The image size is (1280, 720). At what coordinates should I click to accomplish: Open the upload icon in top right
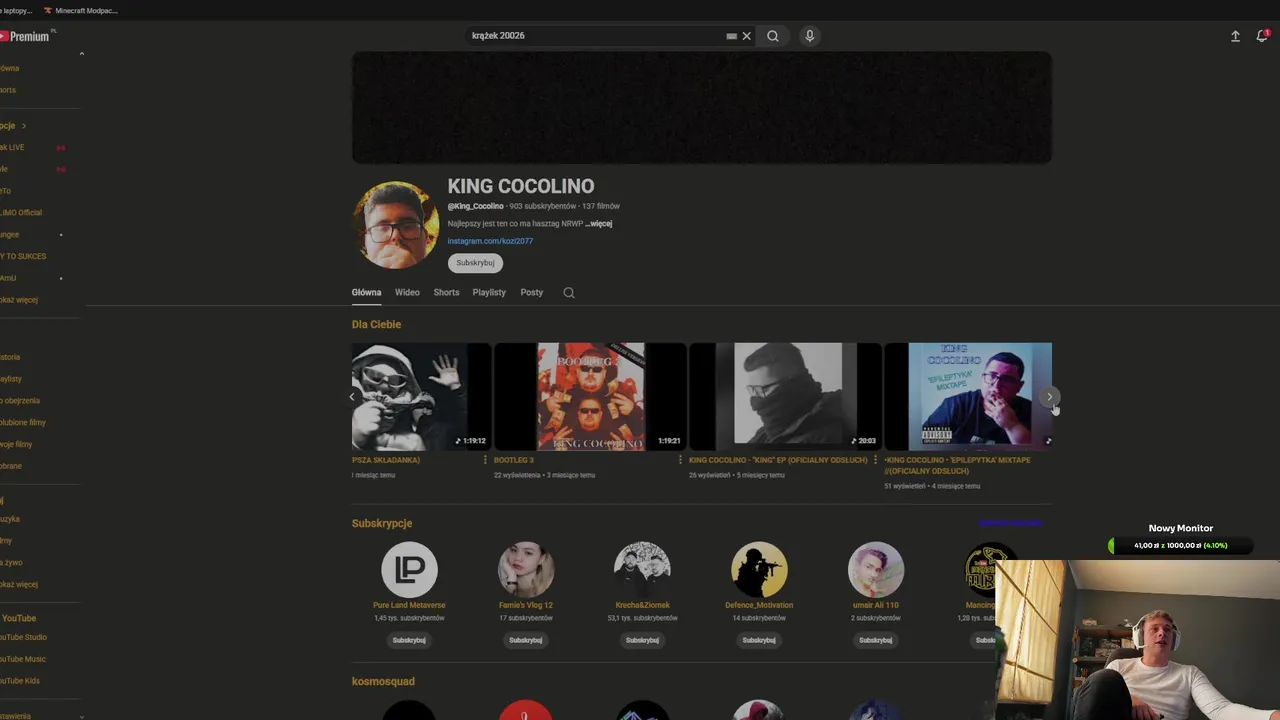coord(1235,36)
